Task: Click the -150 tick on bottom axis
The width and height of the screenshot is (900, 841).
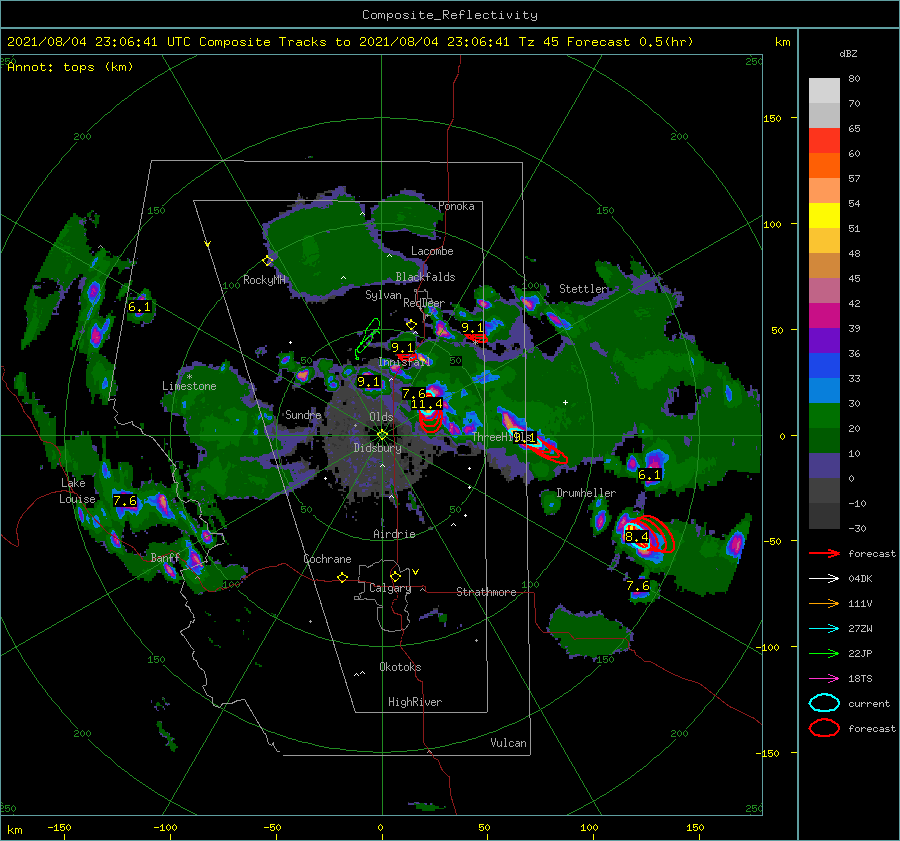Action: 59,827
